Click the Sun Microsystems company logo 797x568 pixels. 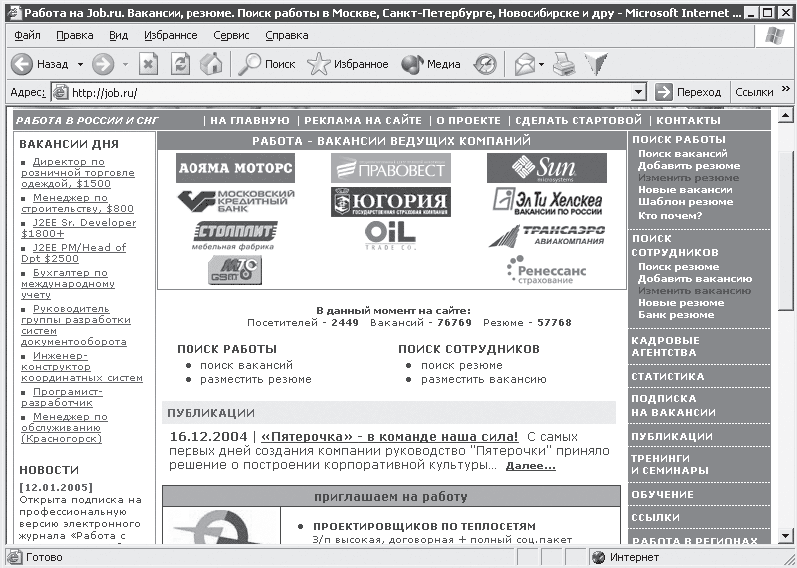coord(546,168)
